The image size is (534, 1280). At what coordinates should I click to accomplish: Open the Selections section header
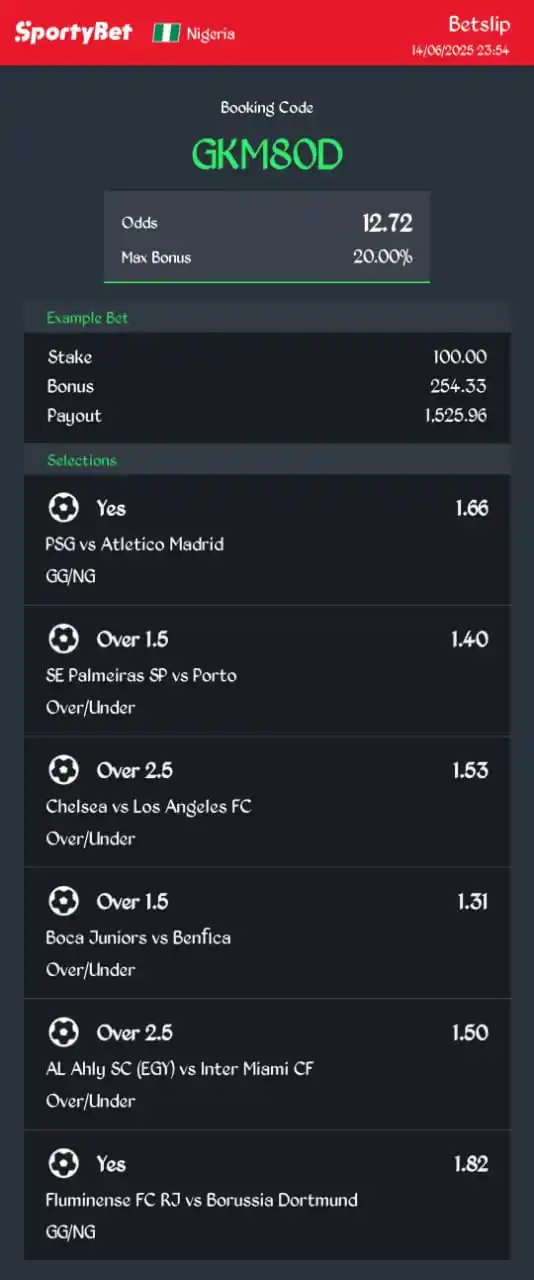pos(267,460)
